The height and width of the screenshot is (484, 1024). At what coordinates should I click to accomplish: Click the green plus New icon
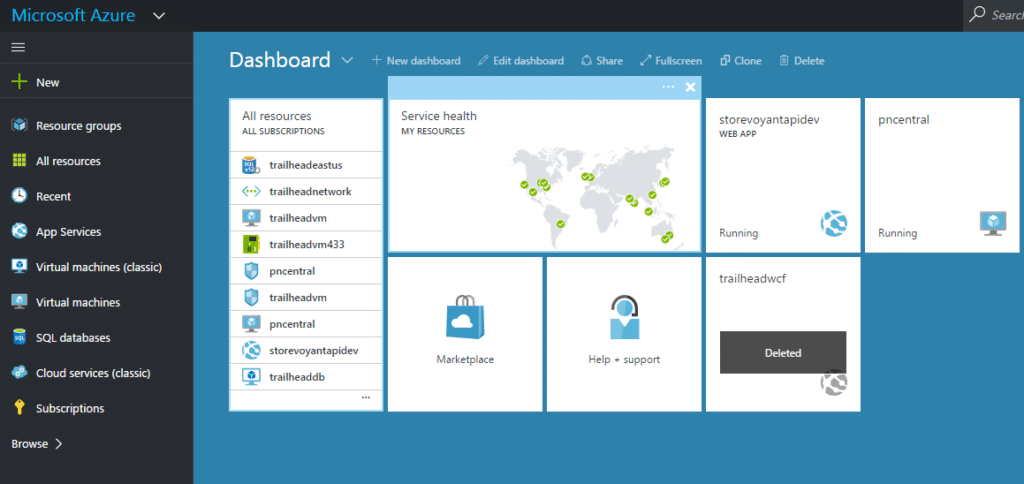coord(20,82)
